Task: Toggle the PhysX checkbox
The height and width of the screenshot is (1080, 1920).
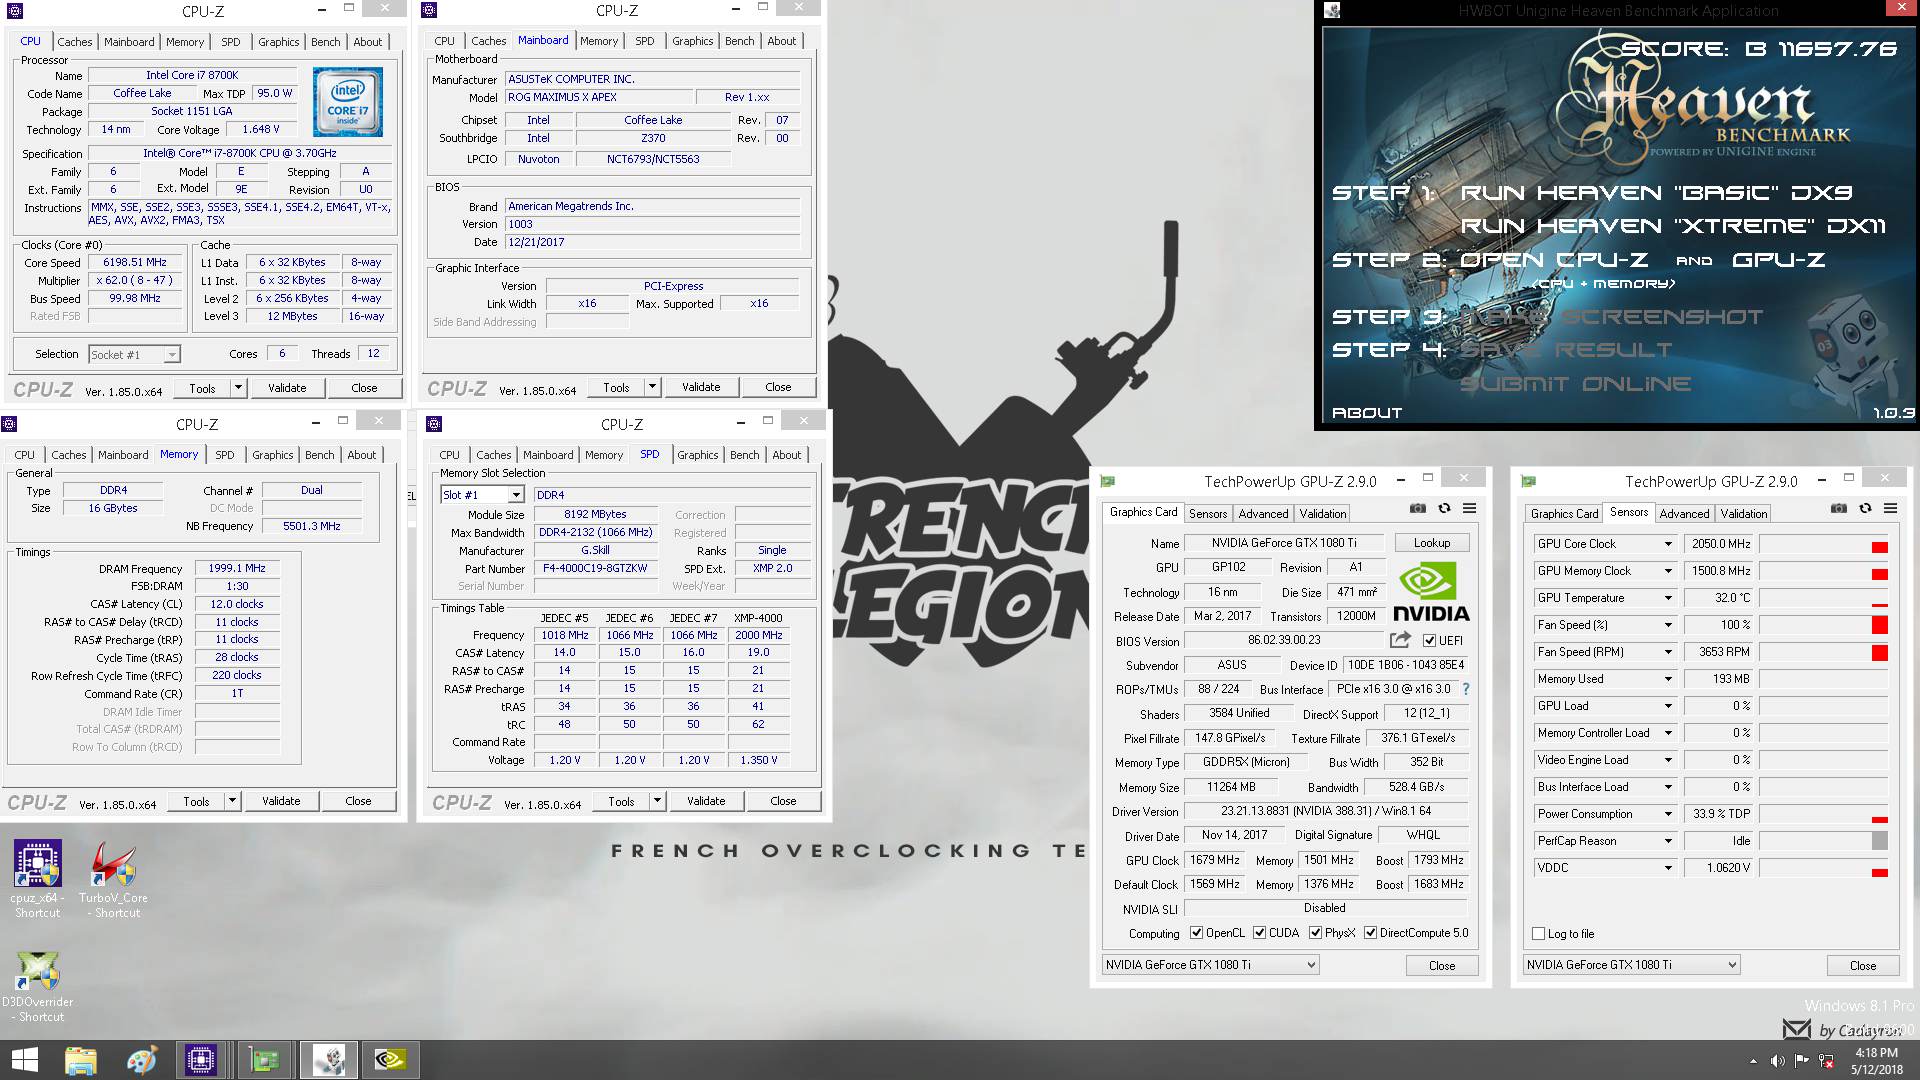Action: 1315,933
